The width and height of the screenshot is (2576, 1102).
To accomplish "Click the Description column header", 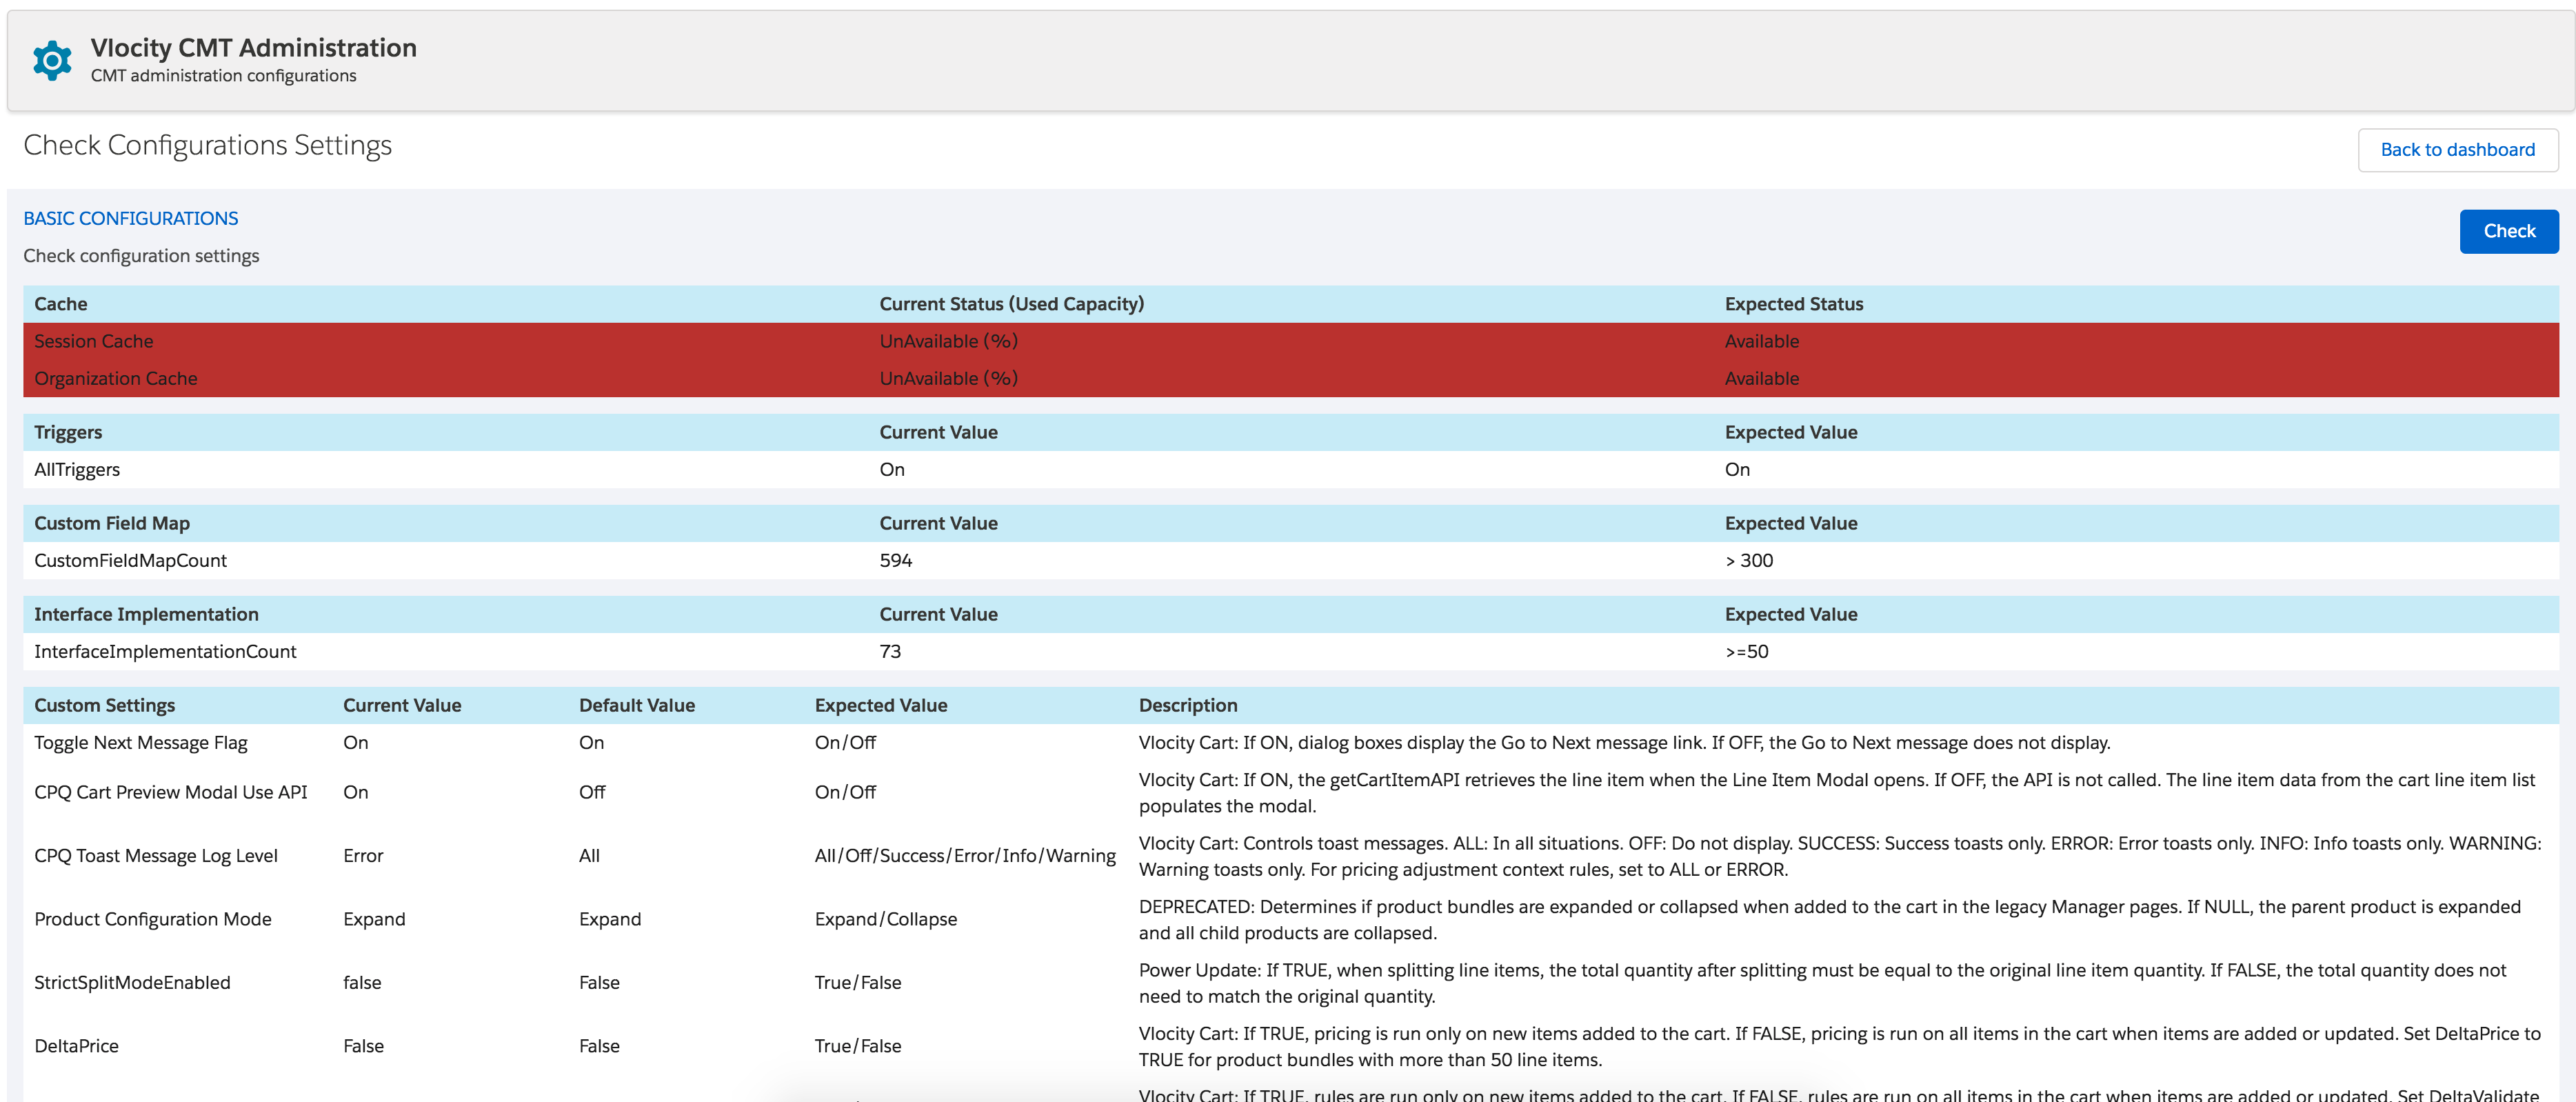I will coord(1187,705).
